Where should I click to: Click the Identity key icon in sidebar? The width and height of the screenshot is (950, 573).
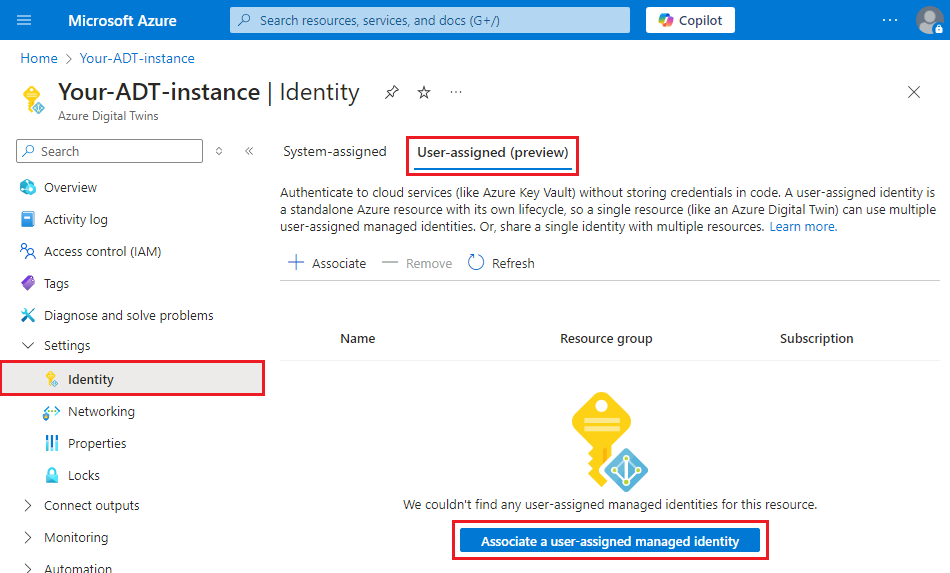point(52,379)
